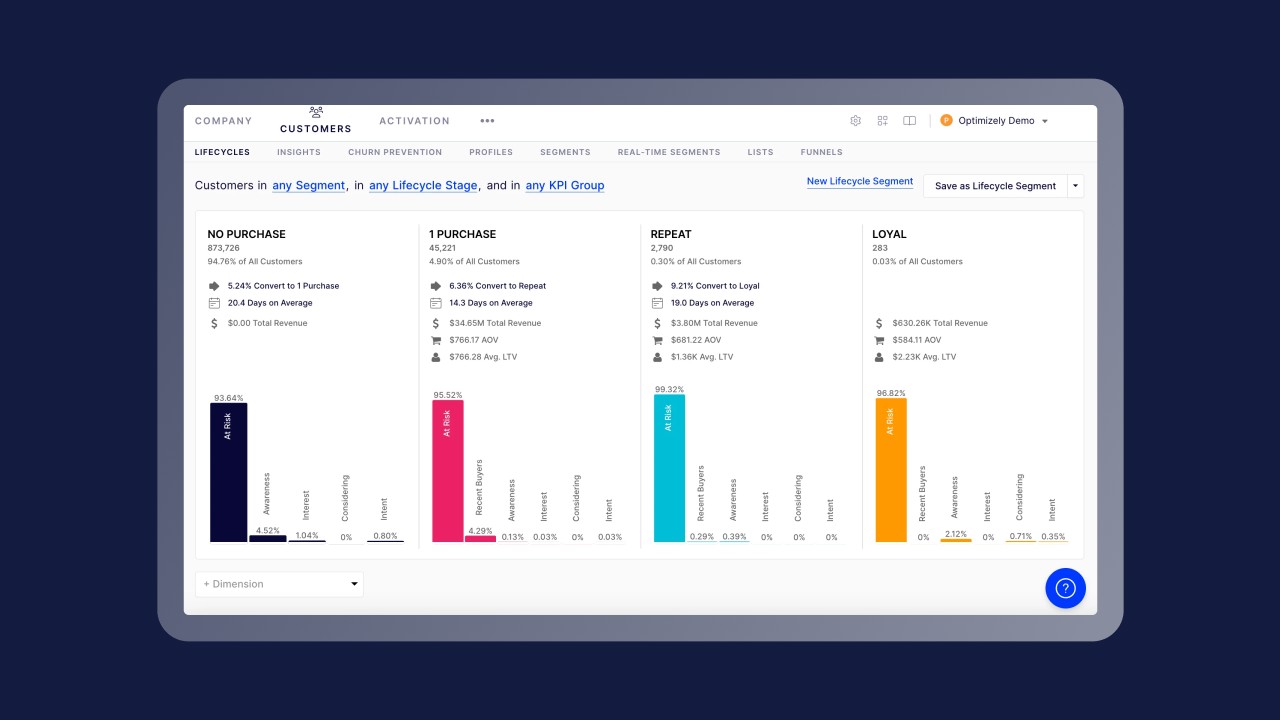Open the Segments tab

coord(565,152)
